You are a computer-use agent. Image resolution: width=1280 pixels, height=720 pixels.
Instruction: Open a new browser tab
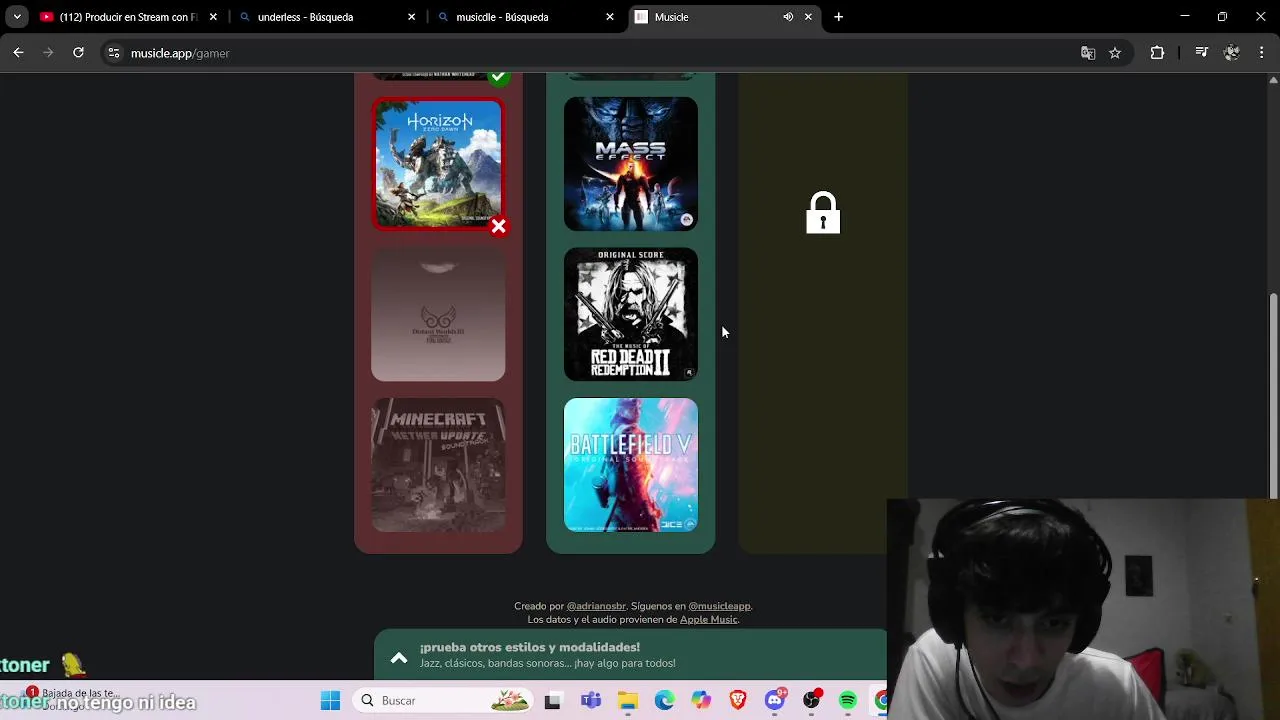(x=838, y=17)
